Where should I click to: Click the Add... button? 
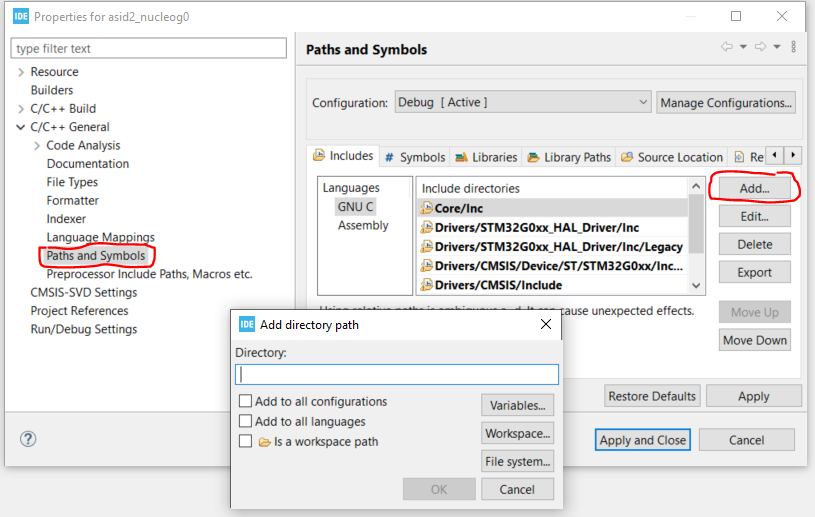click(x=755, y=188)
